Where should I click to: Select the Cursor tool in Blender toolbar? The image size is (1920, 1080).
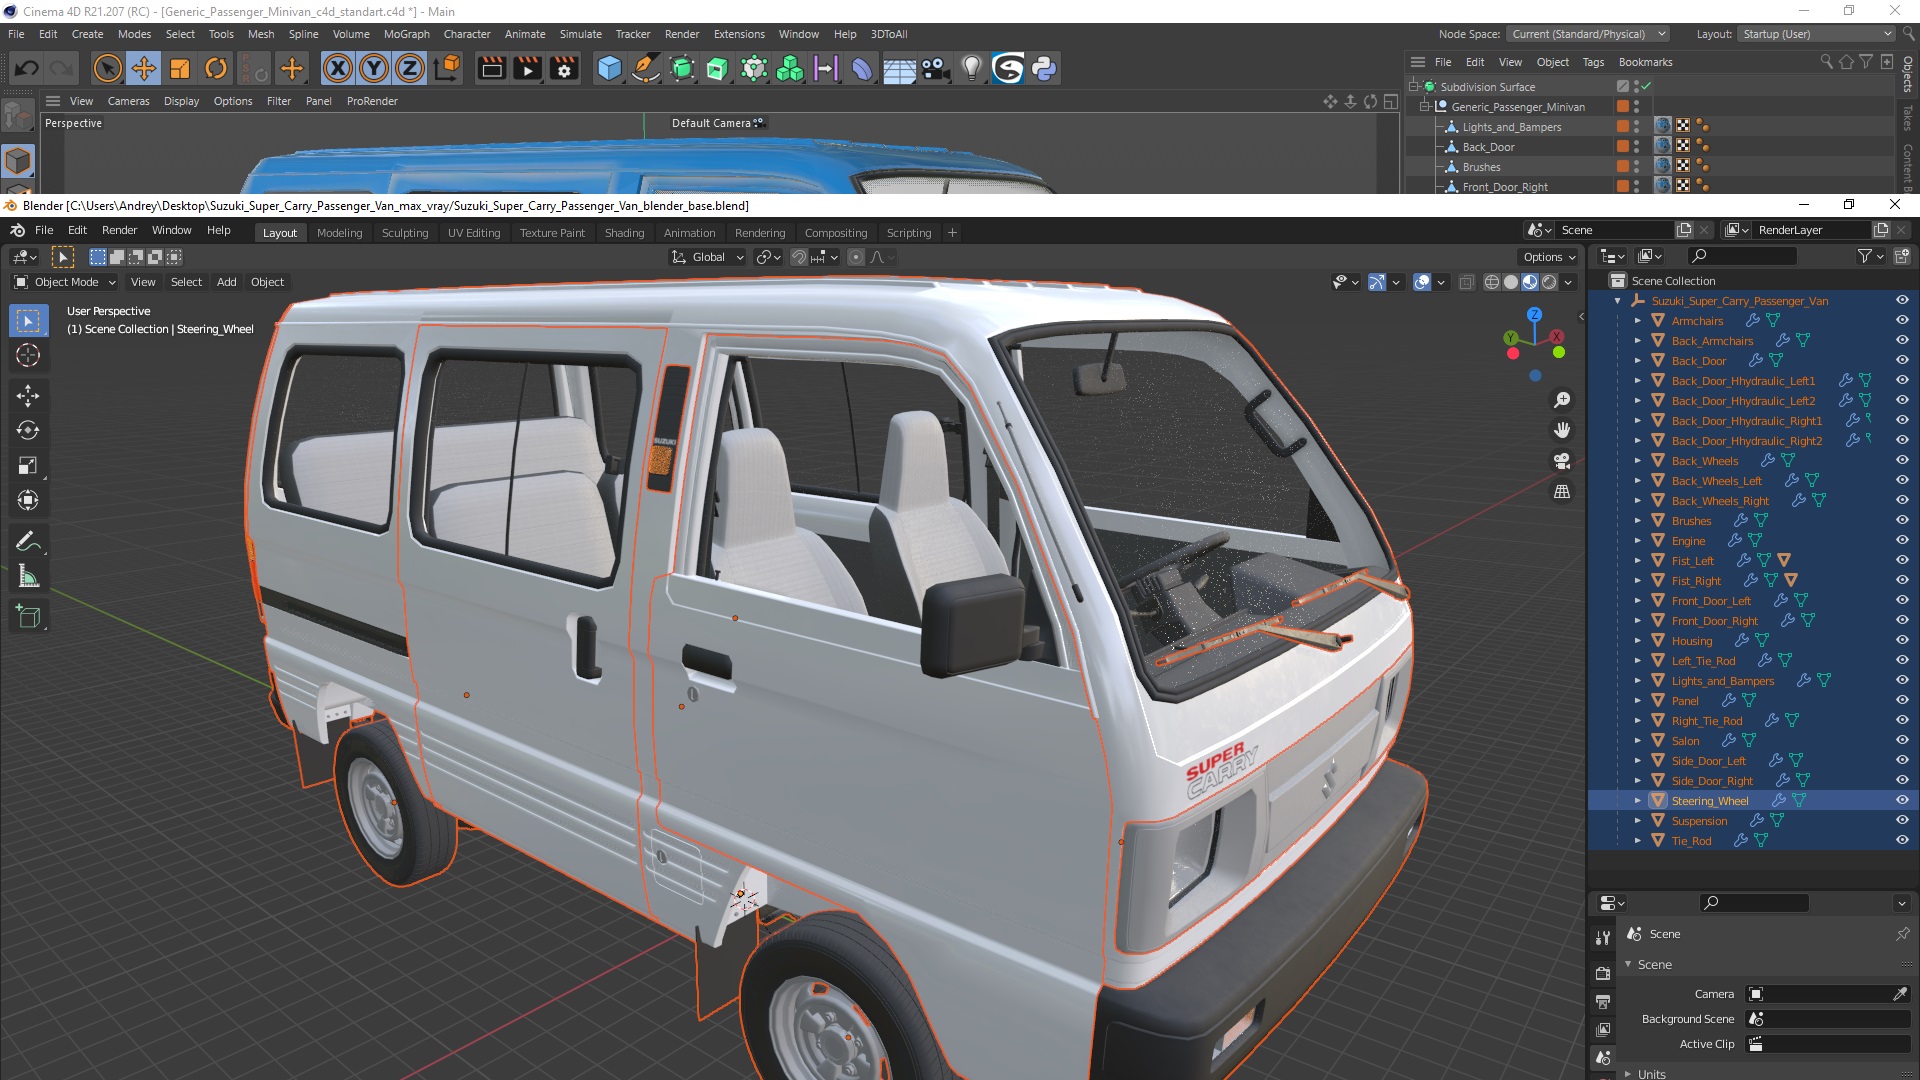click(28, 356)
